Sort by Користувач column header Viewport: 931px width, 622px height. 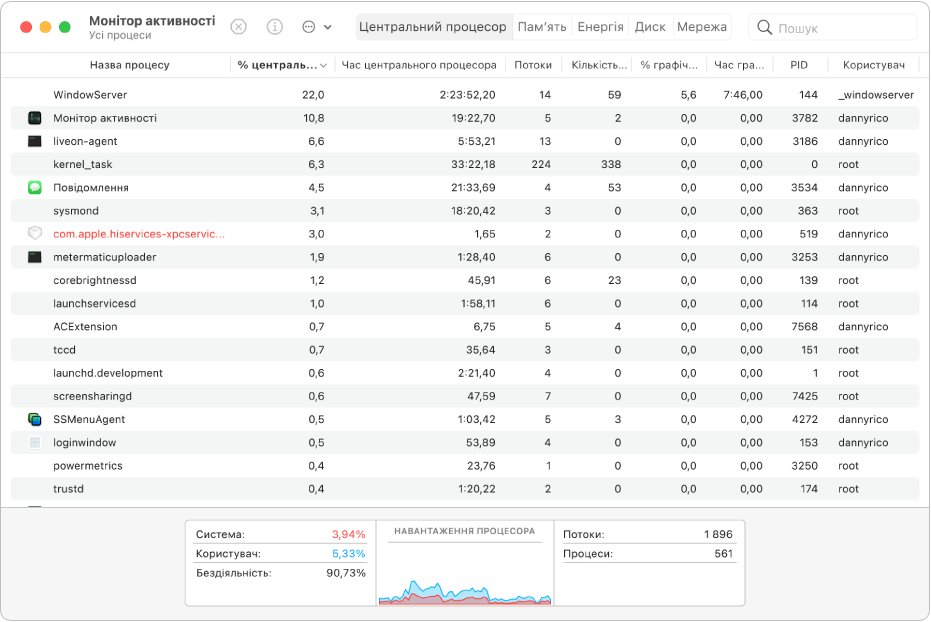click(x=873, y=65)
